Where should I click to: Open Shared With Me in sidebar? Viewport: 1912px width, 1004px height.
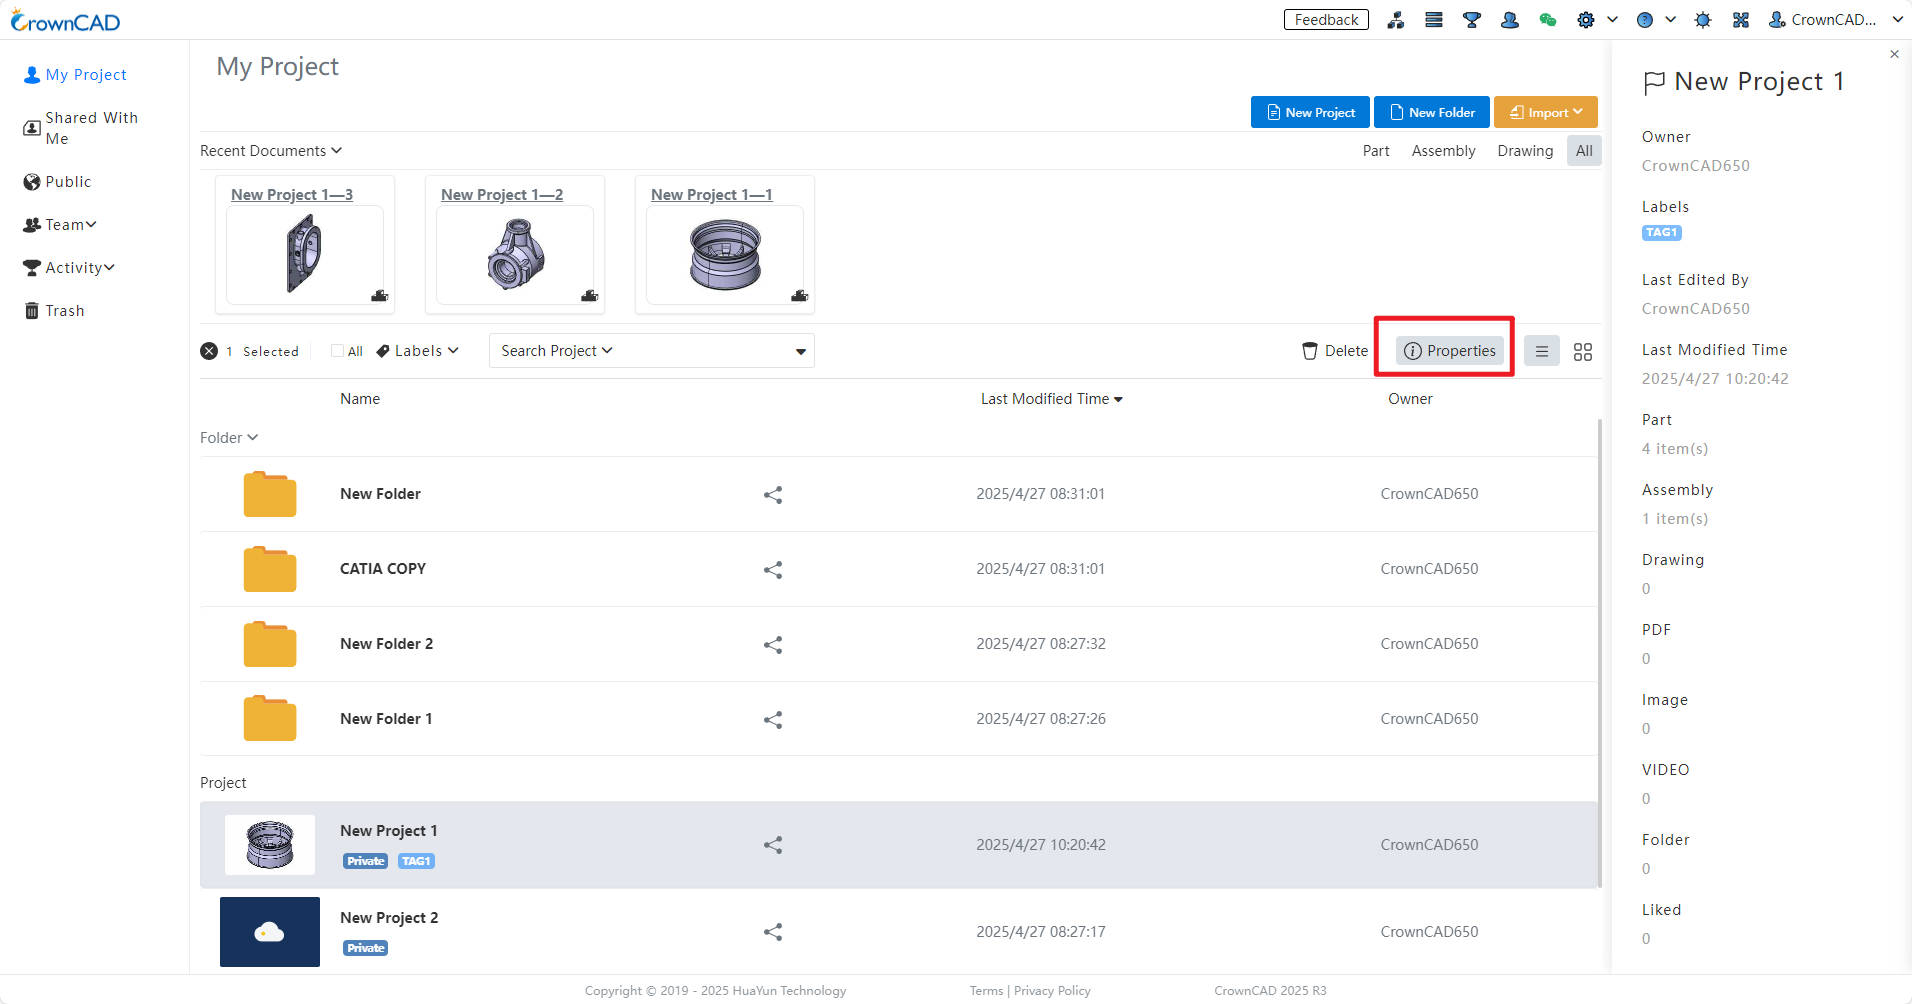click(80, 128)
